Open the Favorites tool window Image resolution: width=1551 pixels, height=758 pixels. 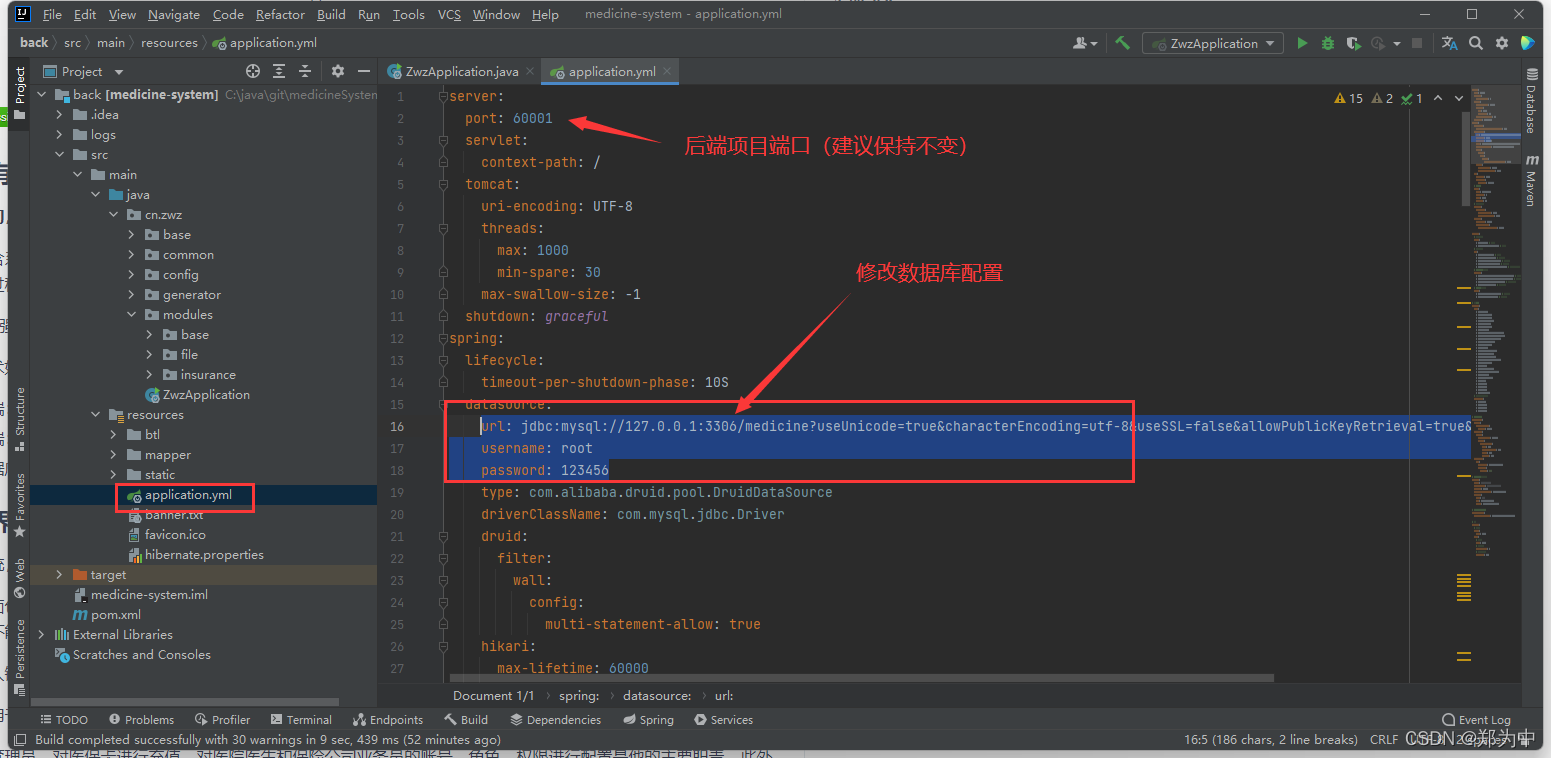[19, 505]
